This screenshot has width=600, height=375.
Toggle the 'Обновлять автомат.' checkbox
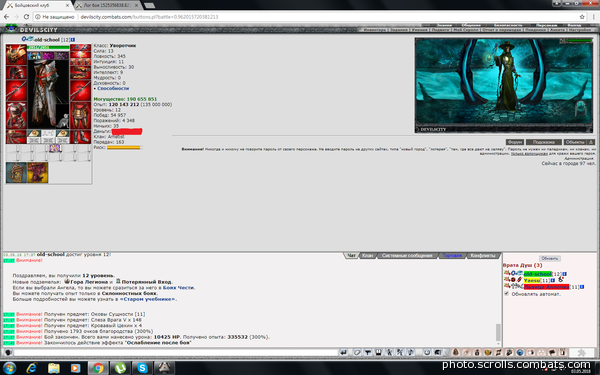coord(507,293)
